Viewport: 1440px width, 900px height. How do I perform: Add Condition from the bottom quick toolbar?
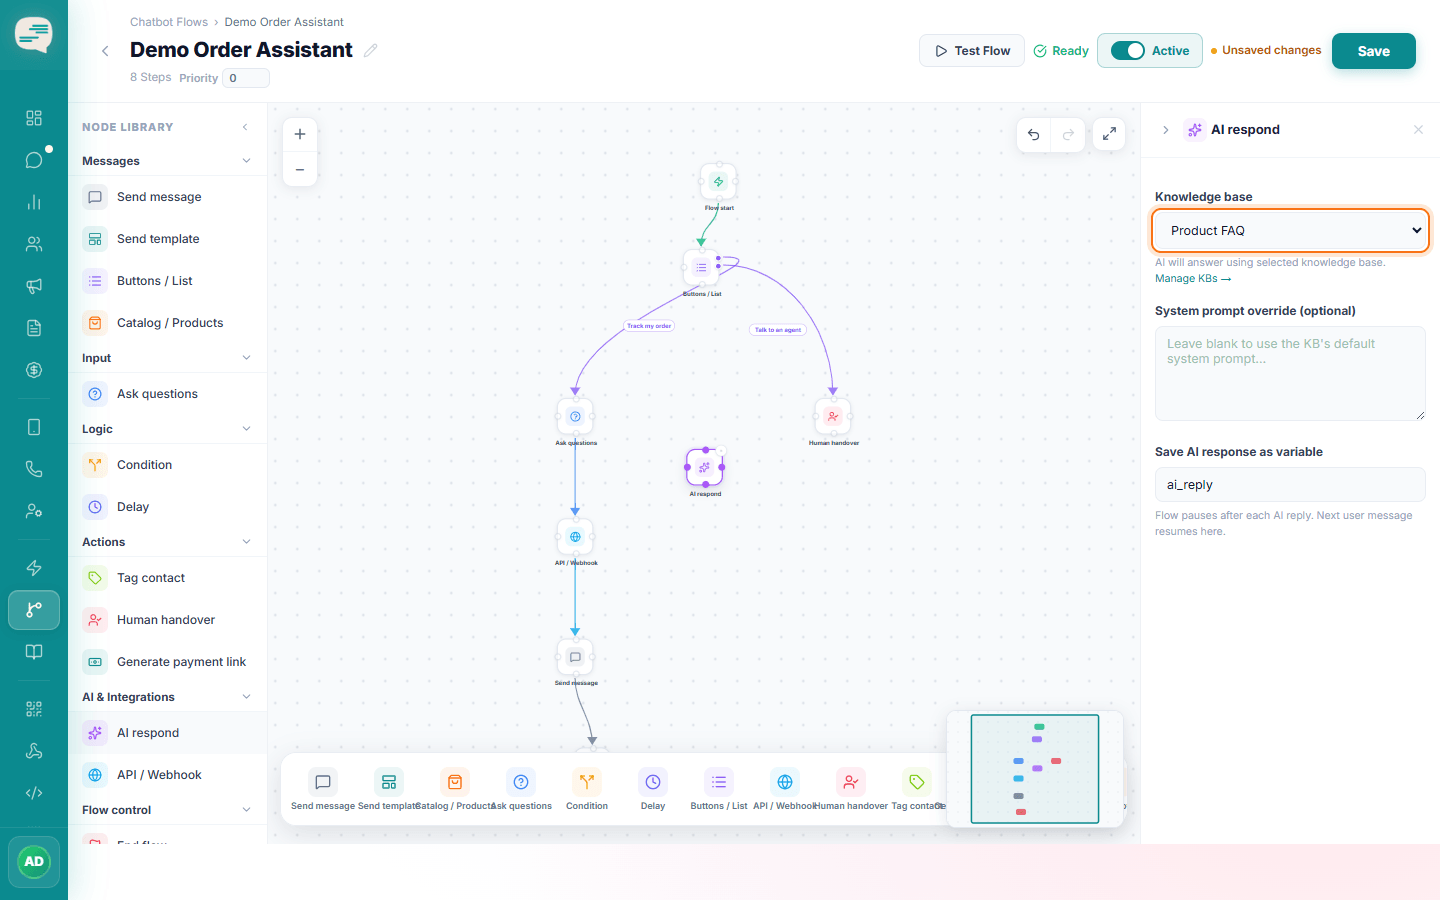click(x=587, y=789)
